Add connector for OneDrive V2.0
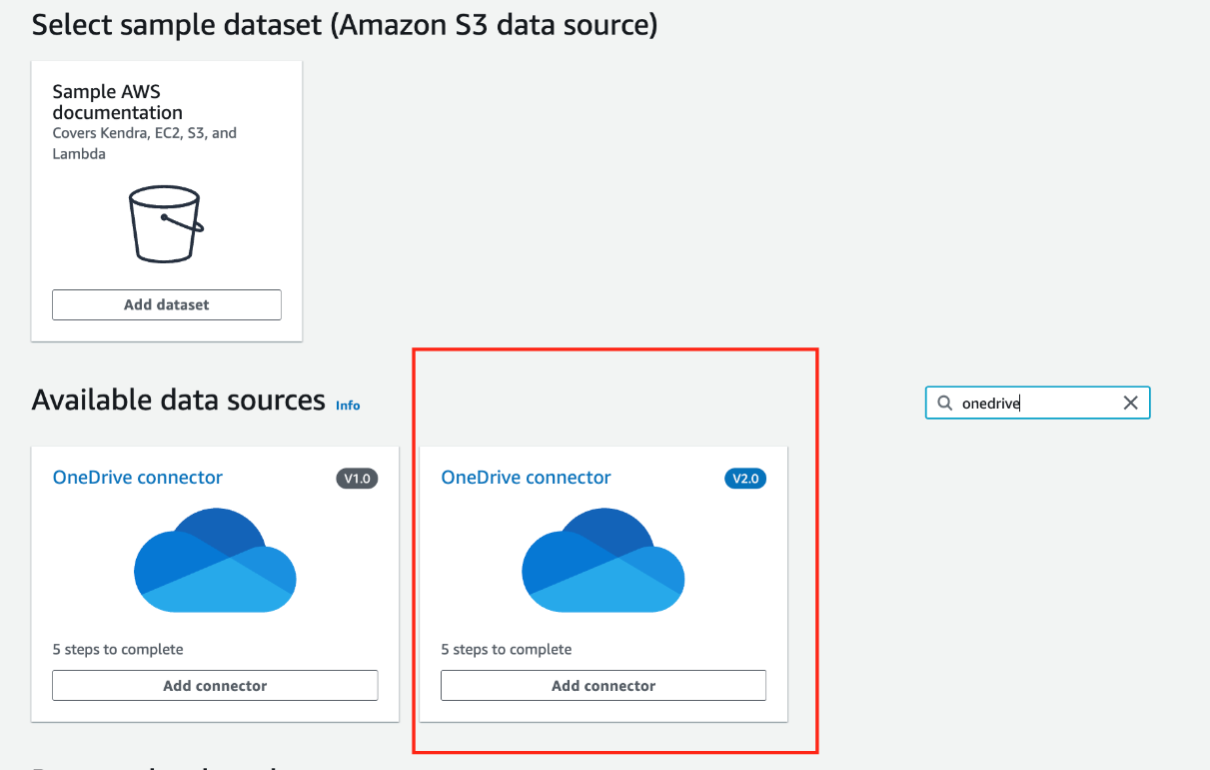Viewport: 1210px width, 770px height. click(x=603, y=686)
